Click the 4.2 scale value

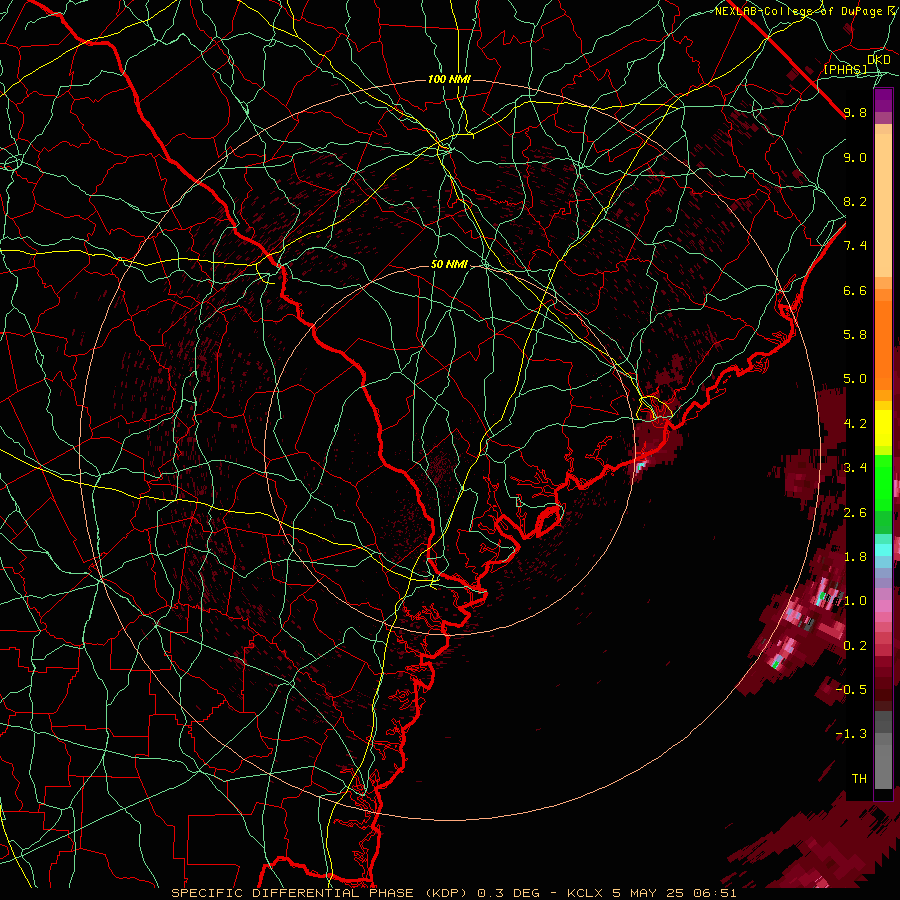[855, 424]
